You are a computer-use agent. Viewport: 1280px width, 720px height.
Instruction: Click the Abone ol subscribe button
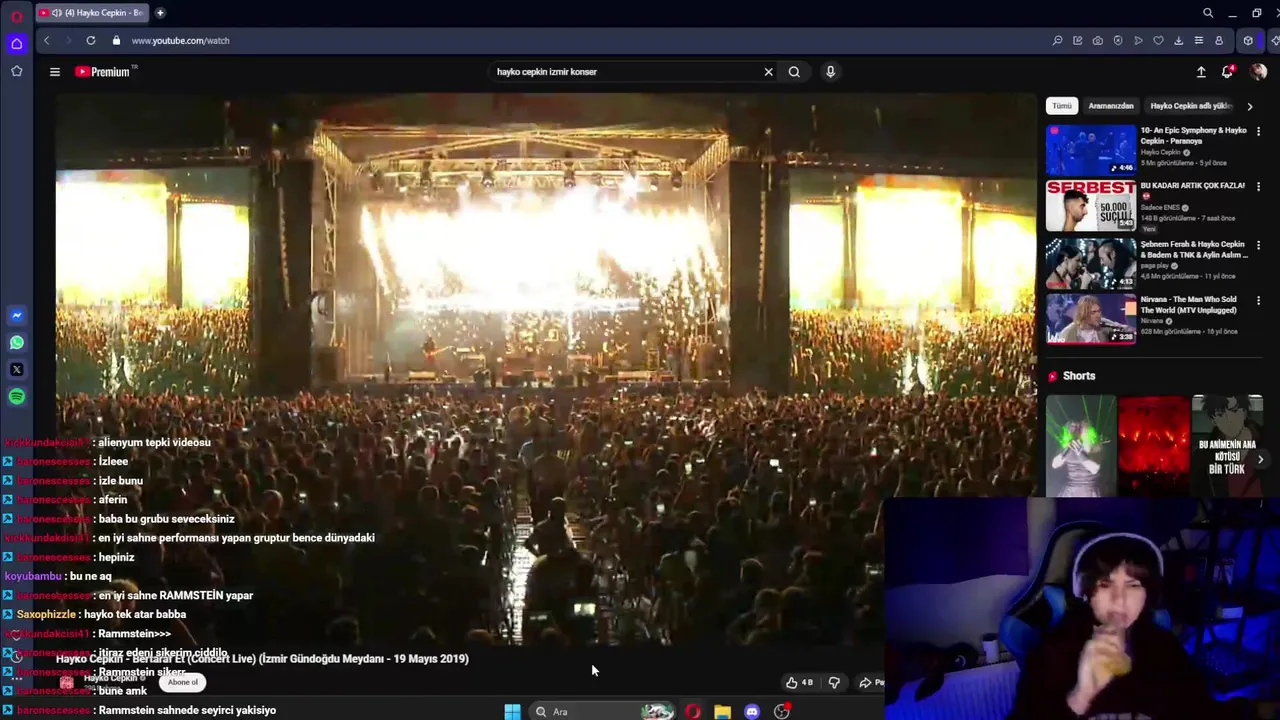183,682
